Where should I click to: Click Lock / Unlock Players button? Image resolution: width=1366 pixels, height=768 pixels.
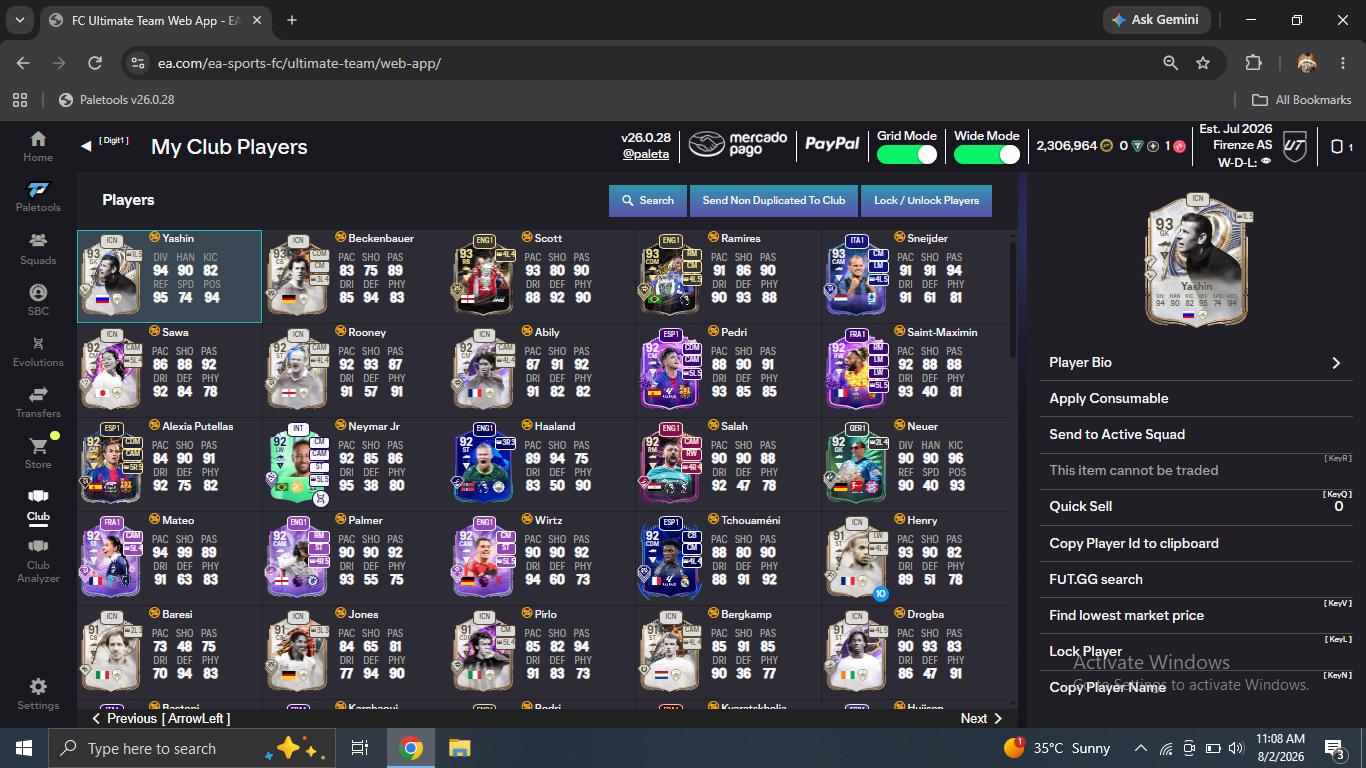click(x=926, y=200)
